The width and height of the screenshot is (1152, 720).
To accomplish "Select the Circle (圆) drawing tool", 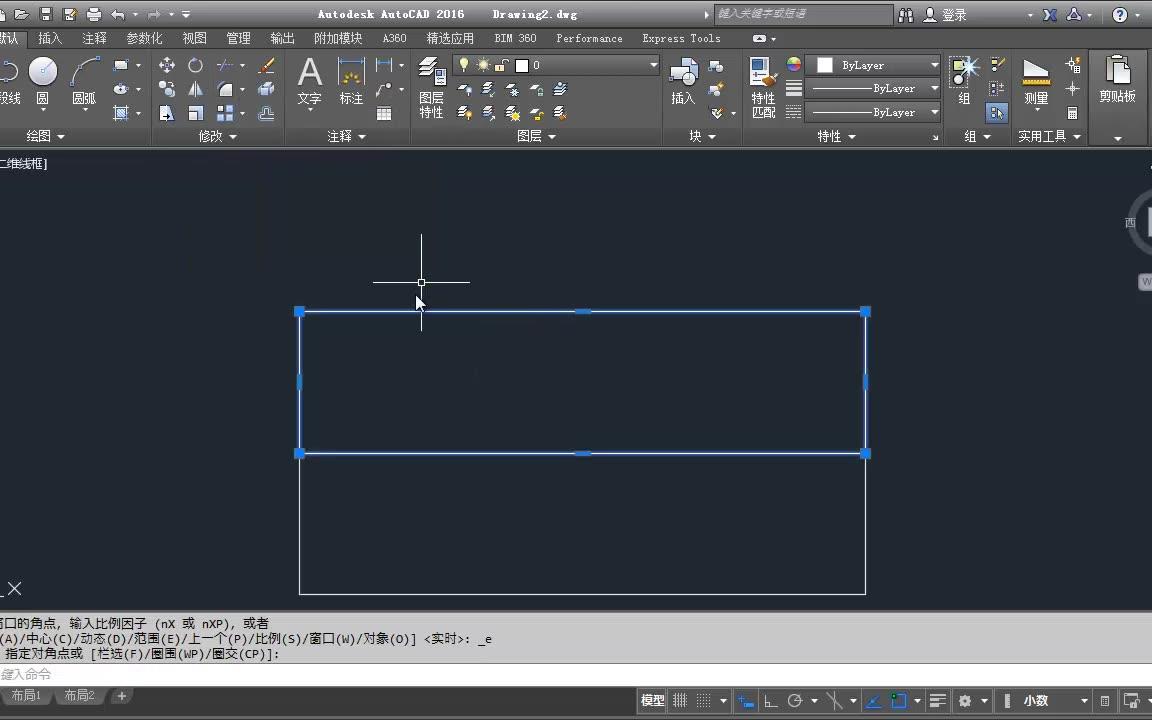I will tap(42, 72).
